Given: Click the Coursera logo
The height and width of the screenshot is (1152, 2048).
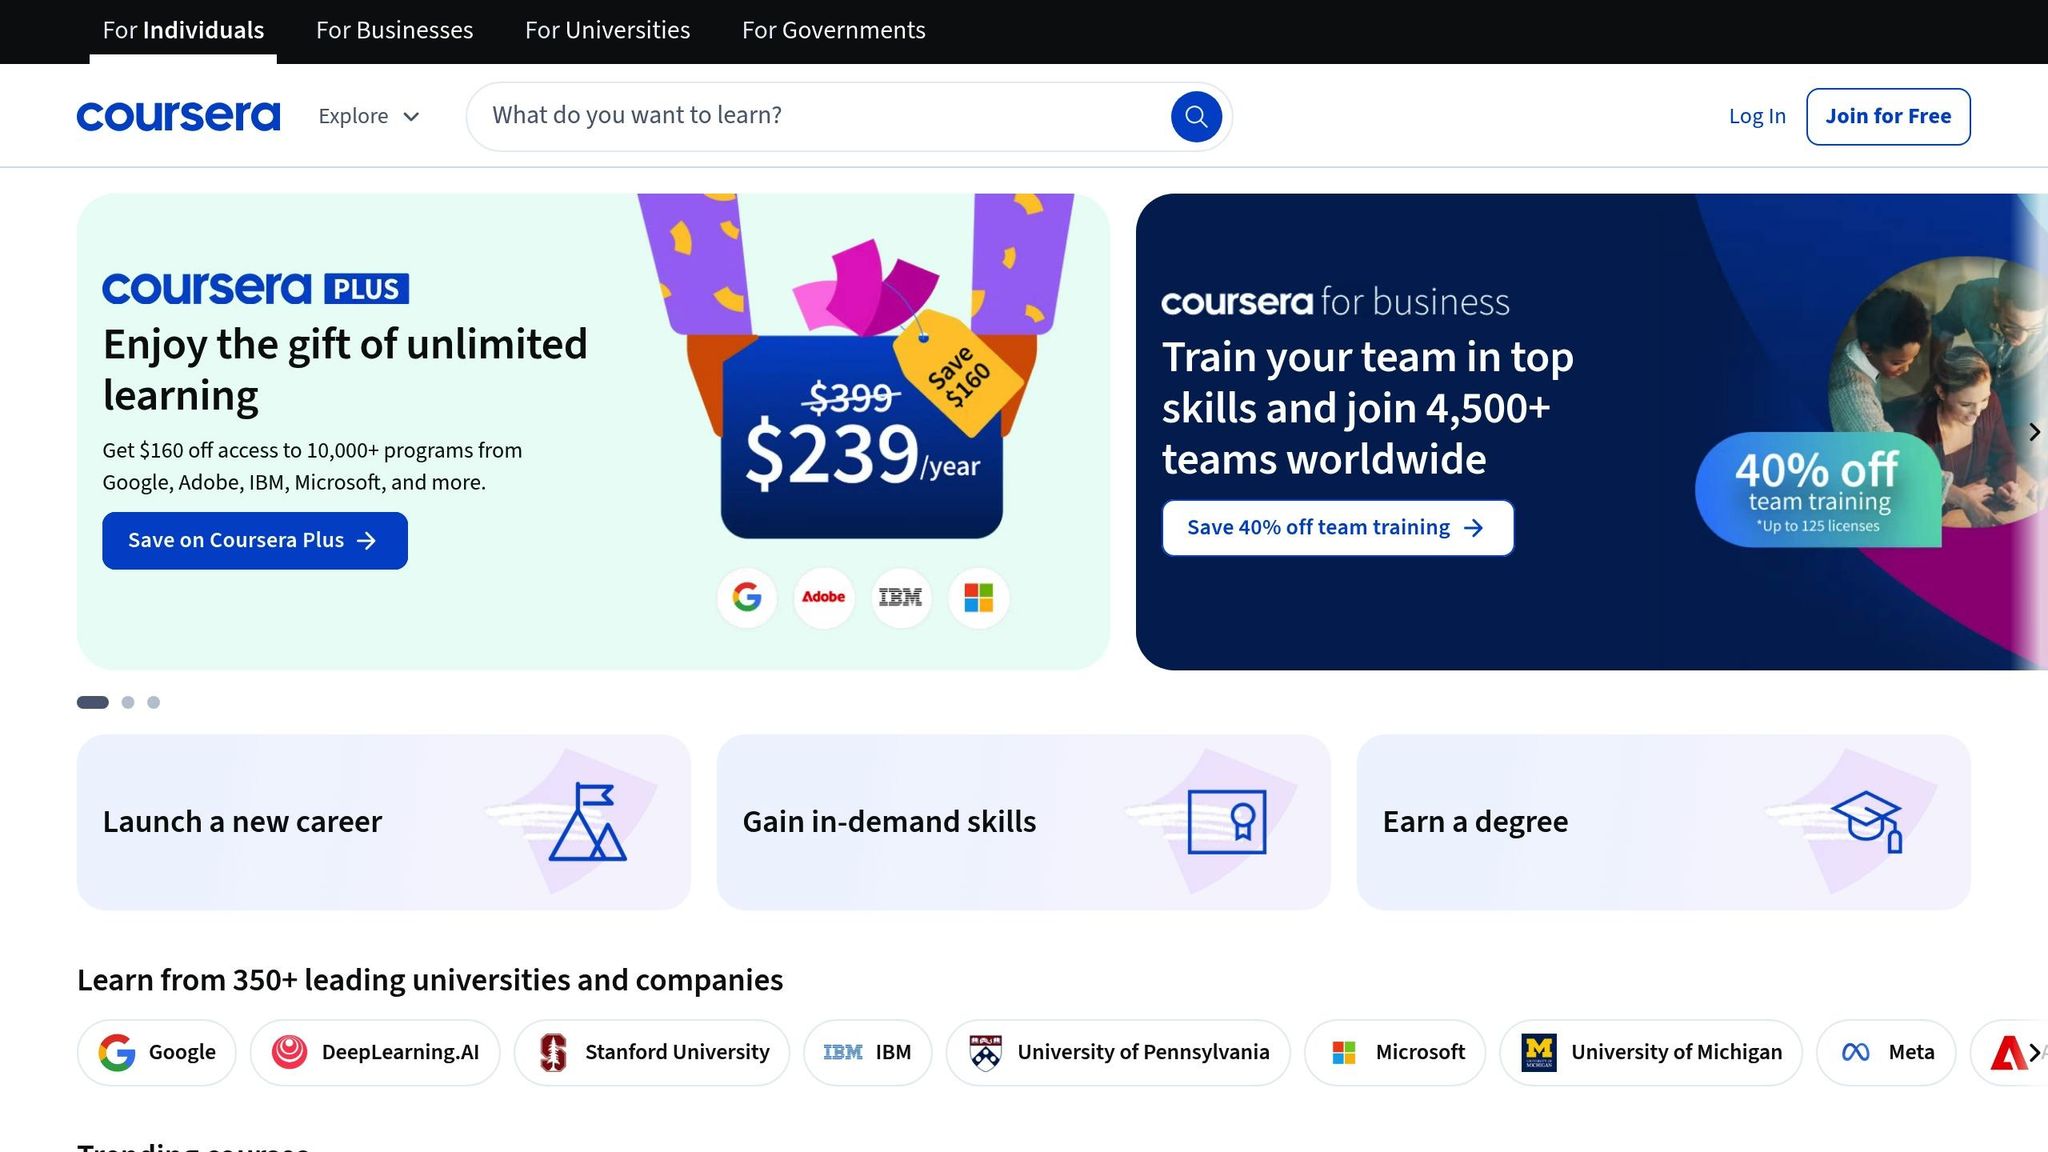Looking at the screenshot, I should pyautogui.click(x=178, y=115).
